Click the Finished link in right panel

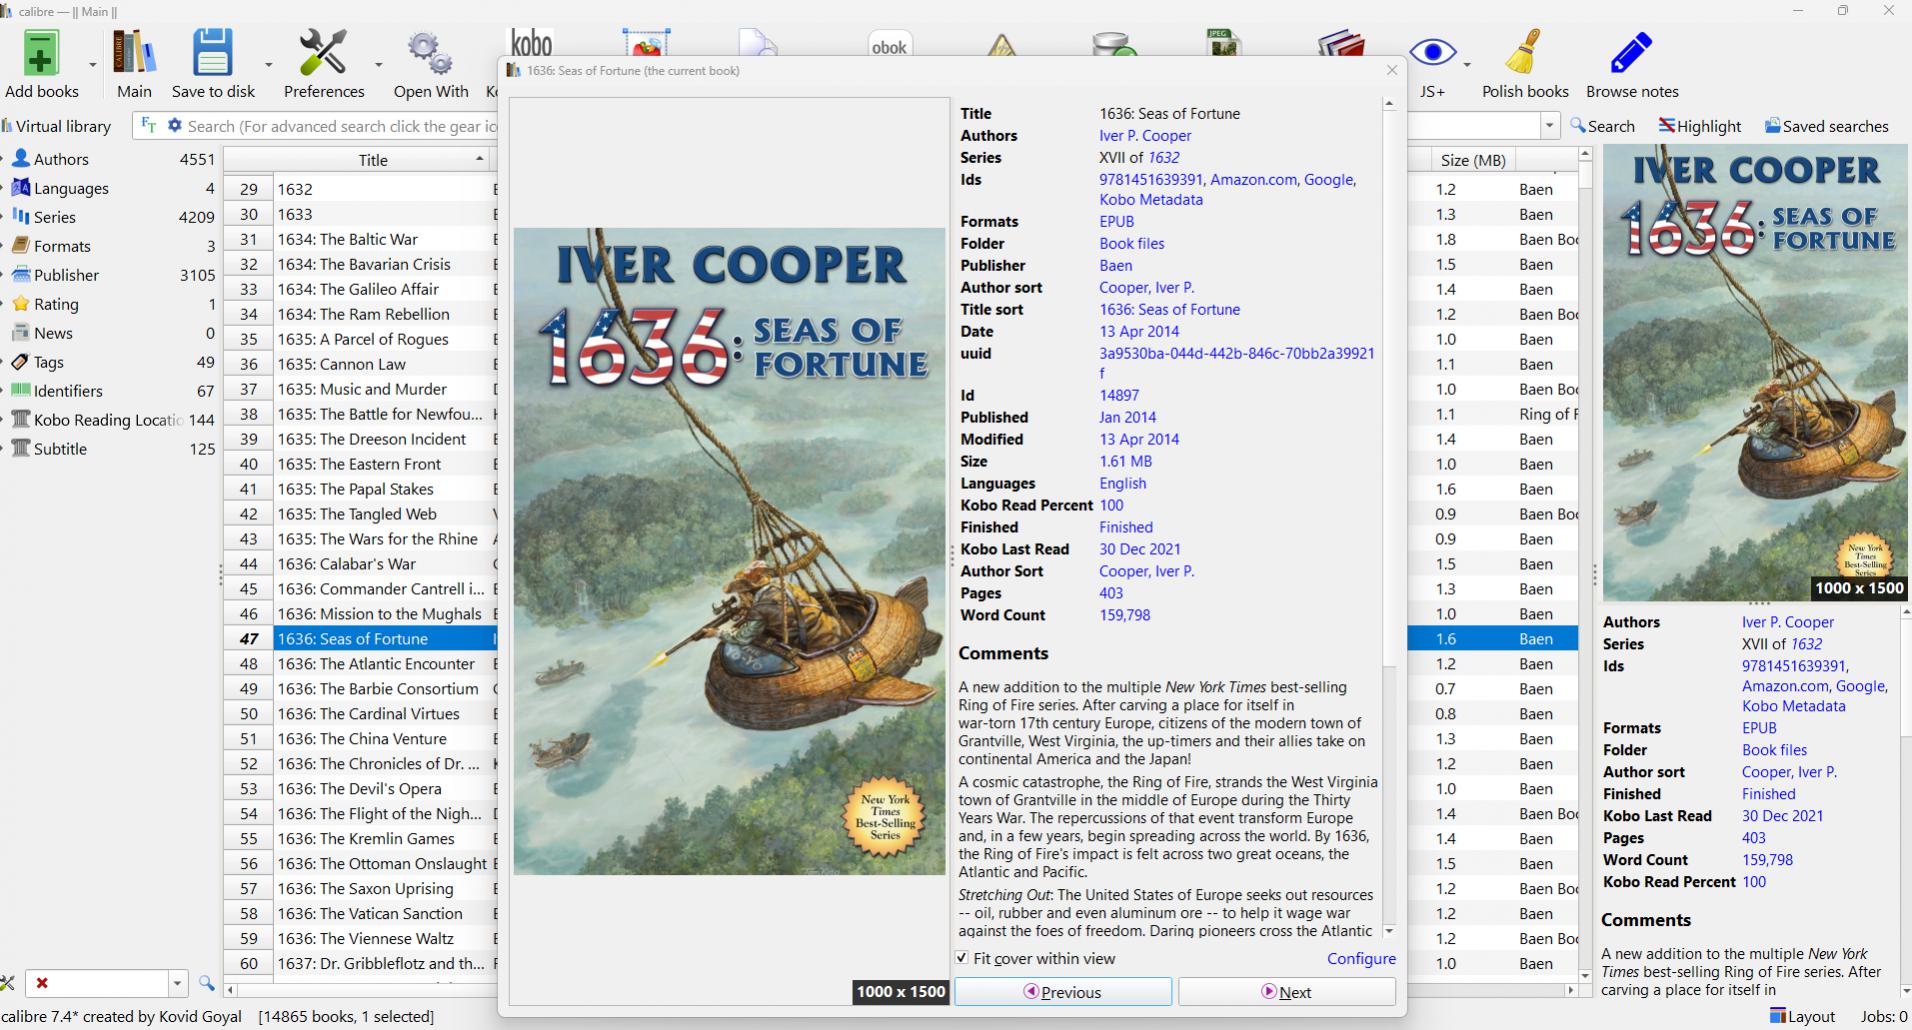(x=1768, y=794)
